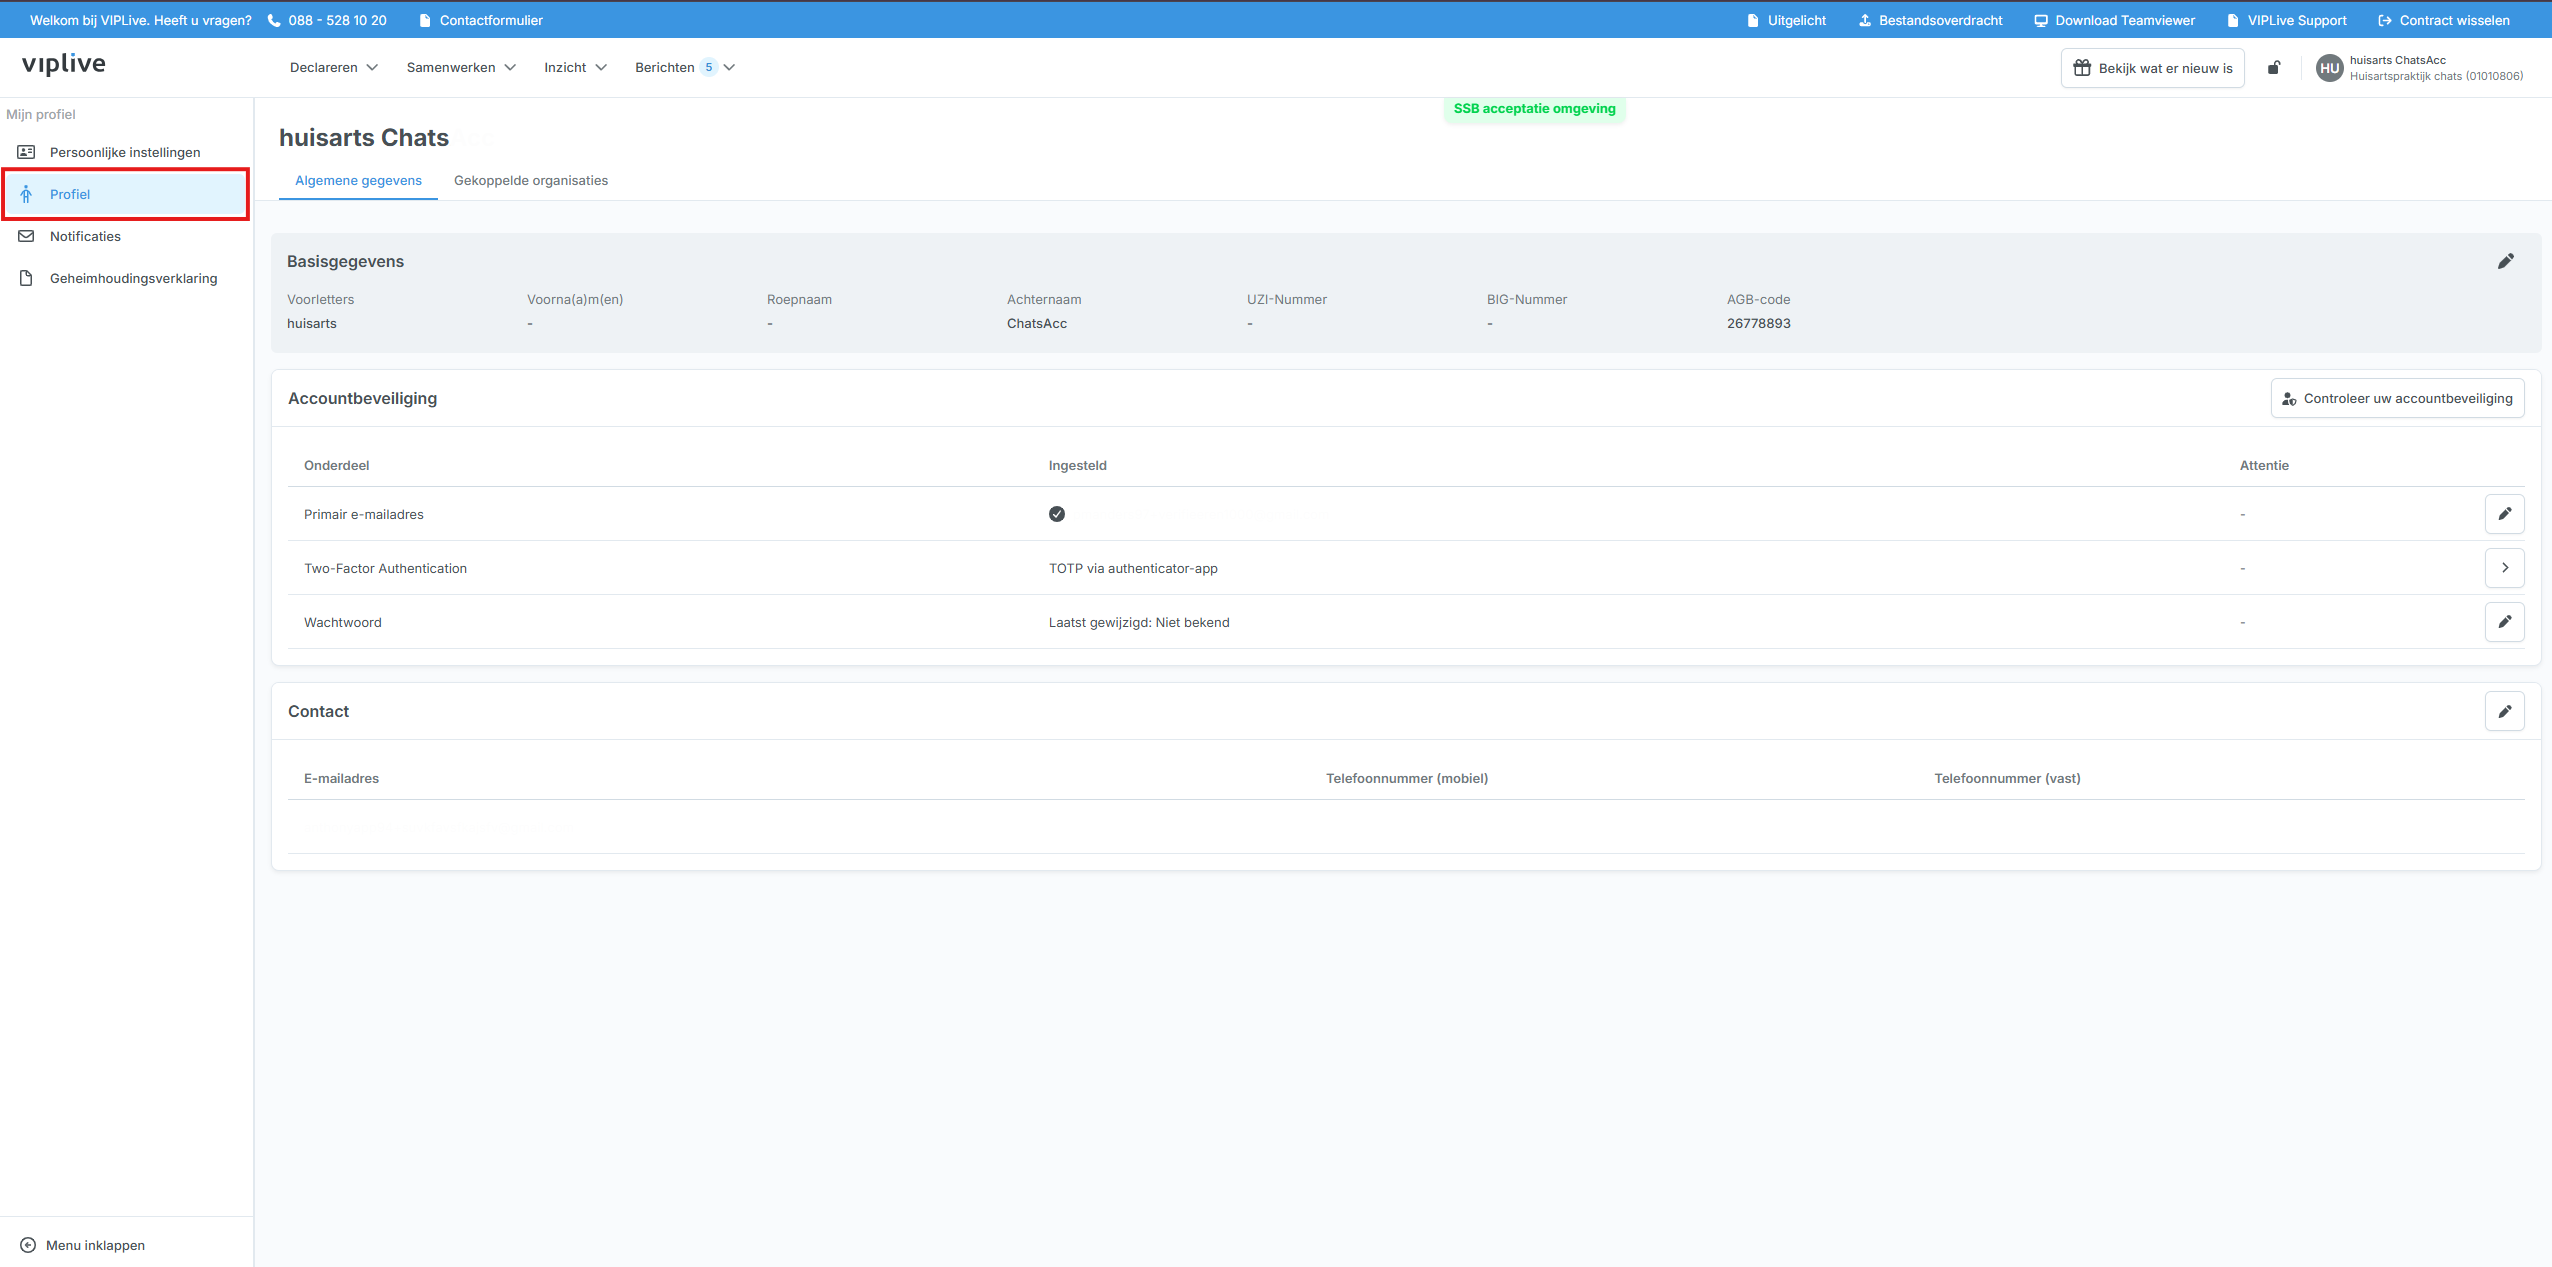Open the Uitgelicht link
This screenshot has width=2552, height=1267.
click(1787, 20)
